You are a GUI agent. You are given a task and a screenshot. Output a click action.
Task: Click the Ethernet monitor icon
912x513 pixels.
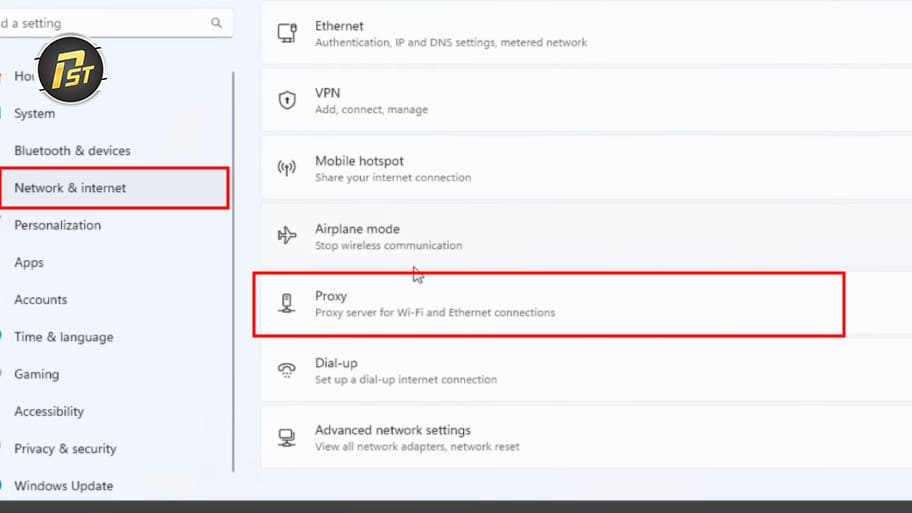tap(287, 33)
